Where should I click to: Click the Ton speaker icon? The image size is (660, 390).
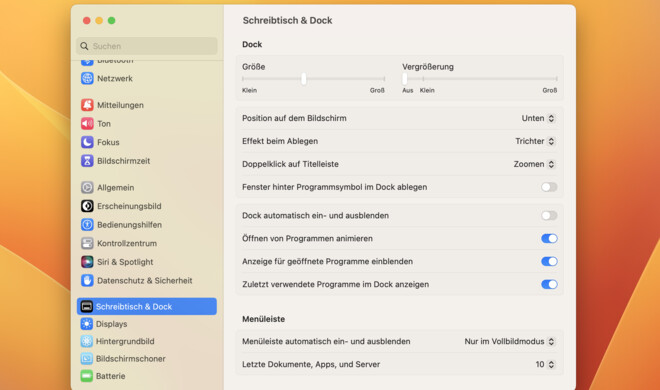point(87,123)
